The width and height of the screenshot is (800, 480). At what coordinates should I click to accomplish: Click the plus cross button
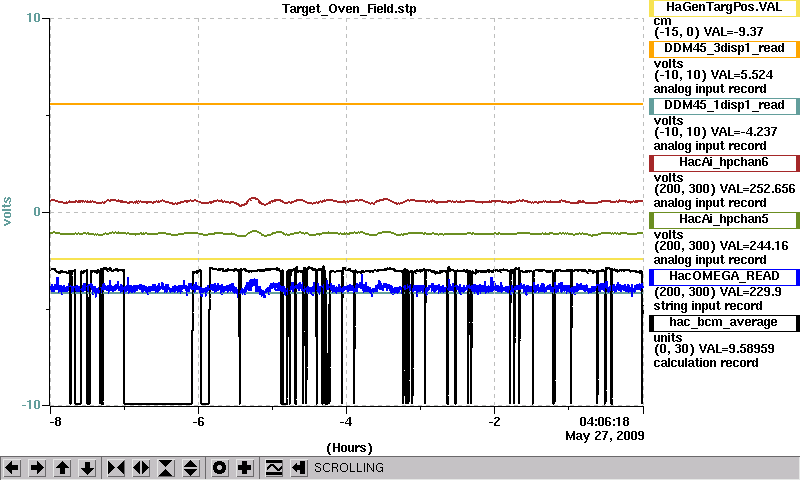[x=245, y=467]
